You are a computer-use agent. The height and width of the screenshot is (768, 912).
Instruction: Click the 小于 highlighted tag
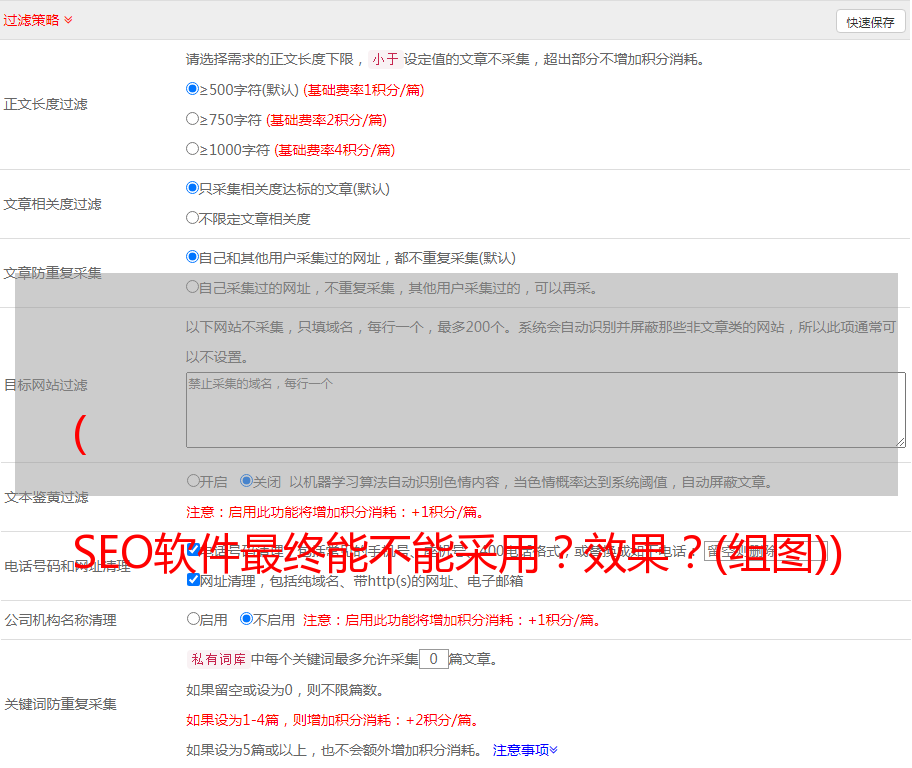[x=386, y=59]
